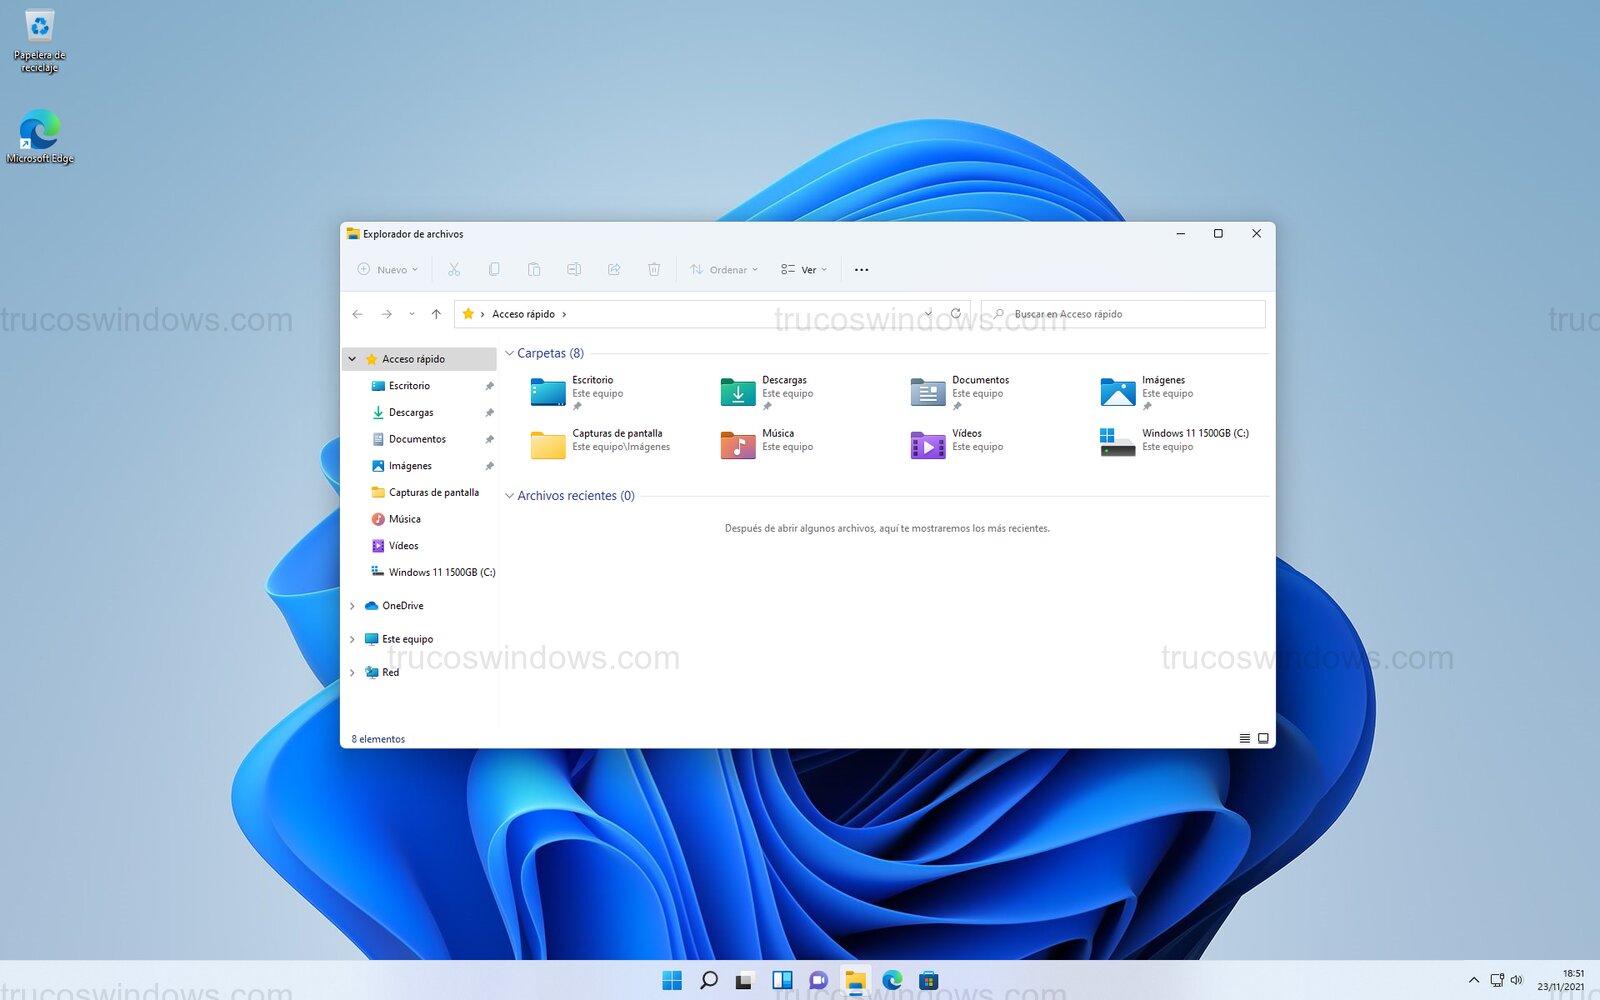The image size is (1600, 1000).
Task: Open the Ver dropdown
Action: tap(803, 269)
